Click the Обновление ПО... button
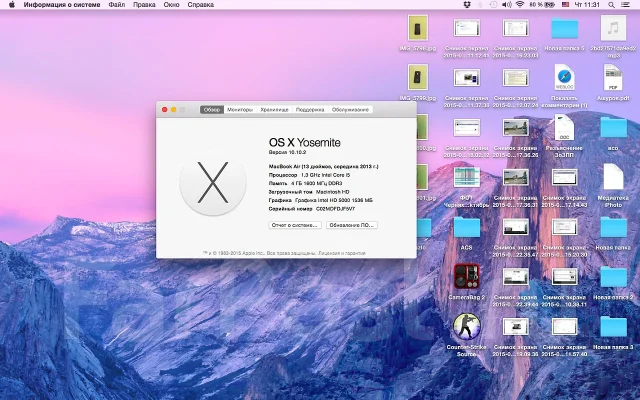 pyautogui.click(x=351, y=225)
